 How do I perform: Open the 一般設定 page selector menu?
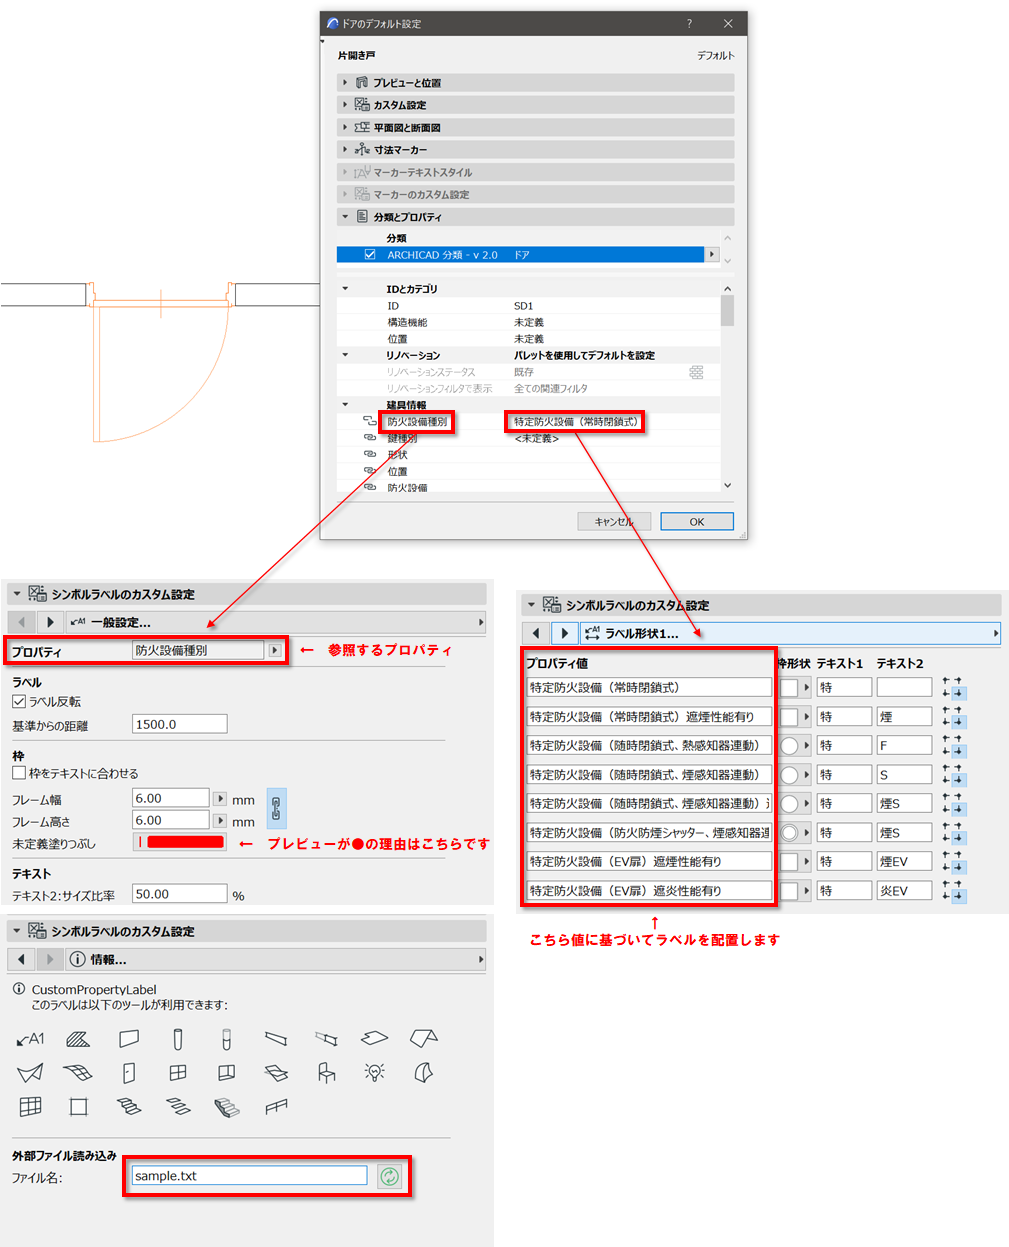480,622
